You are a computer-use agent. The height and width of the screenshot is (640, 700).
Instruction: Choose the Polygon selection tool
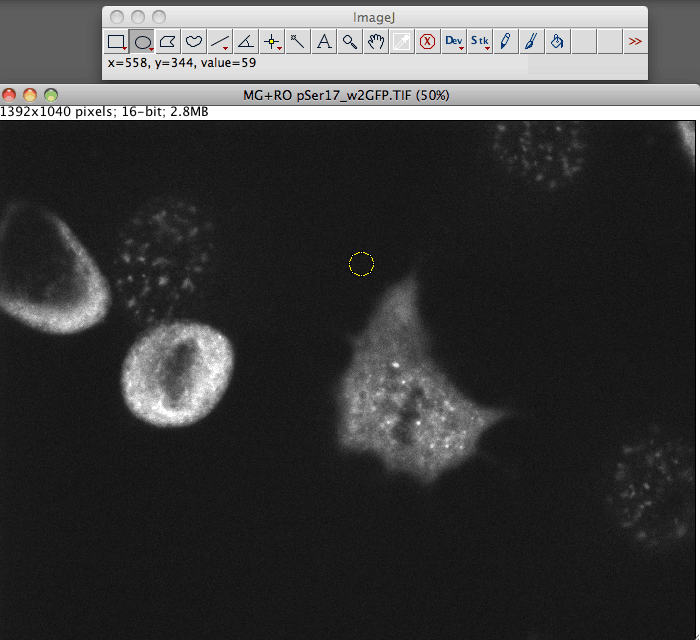click(x=169, y=41)
